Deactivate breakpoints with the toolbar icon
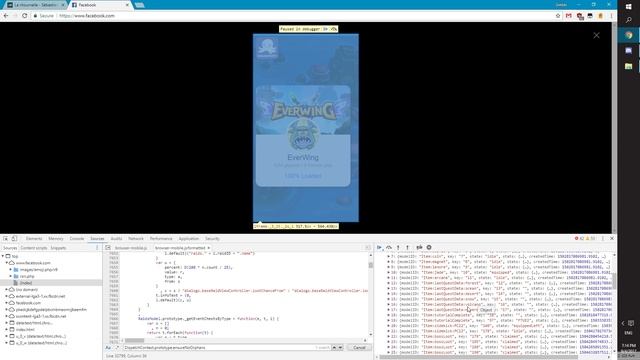The height and width of the screenshot is (360, 640). point(419,247)
